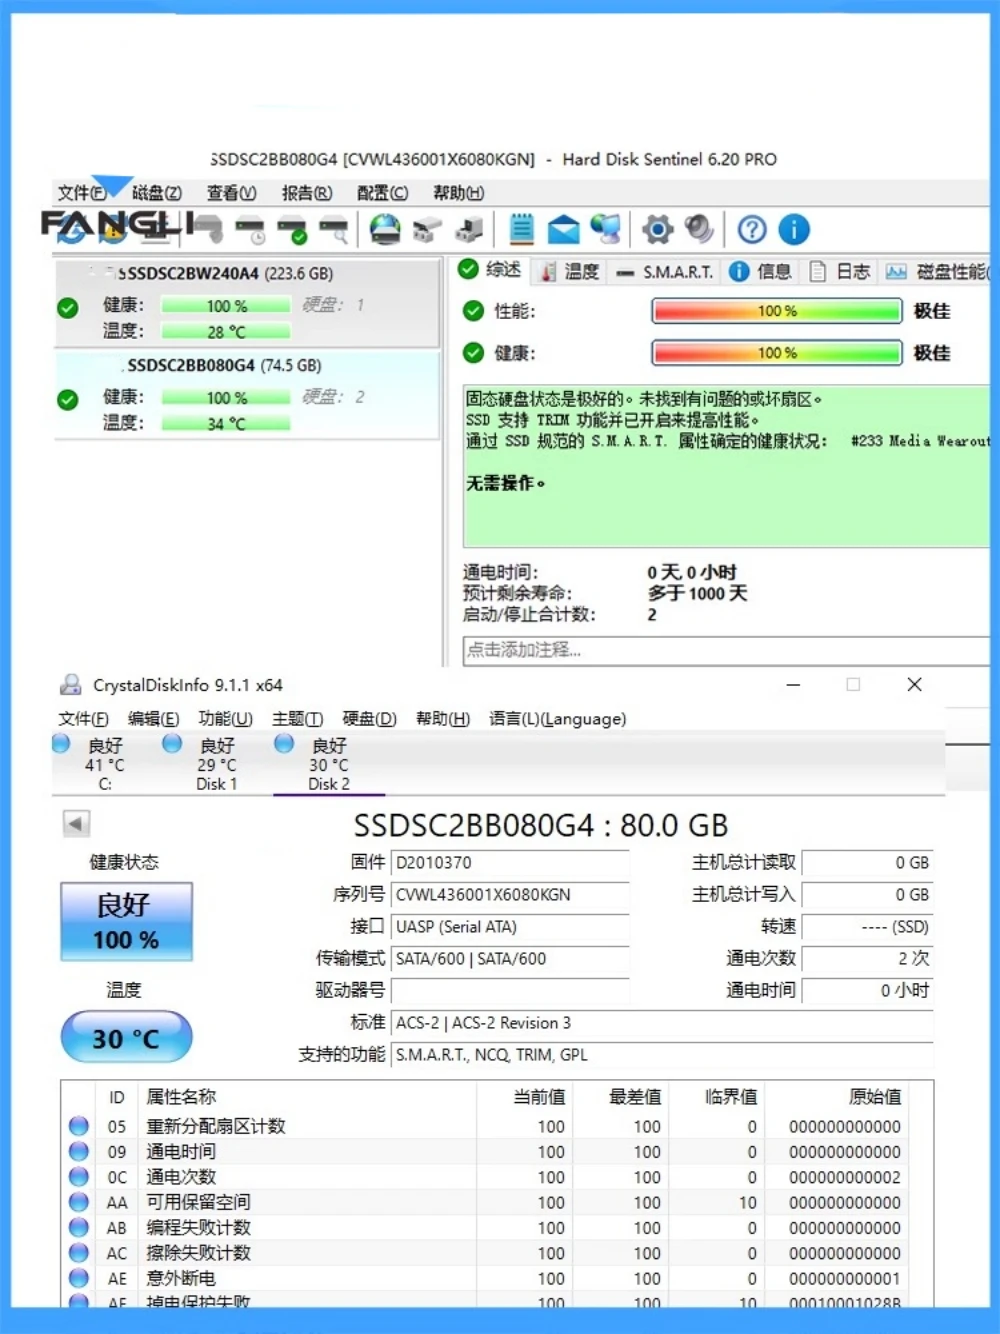The width and height of the screenshot is (1000, 1334).
Task: Open the 配置(C) menu
Action: pos(382,193)
